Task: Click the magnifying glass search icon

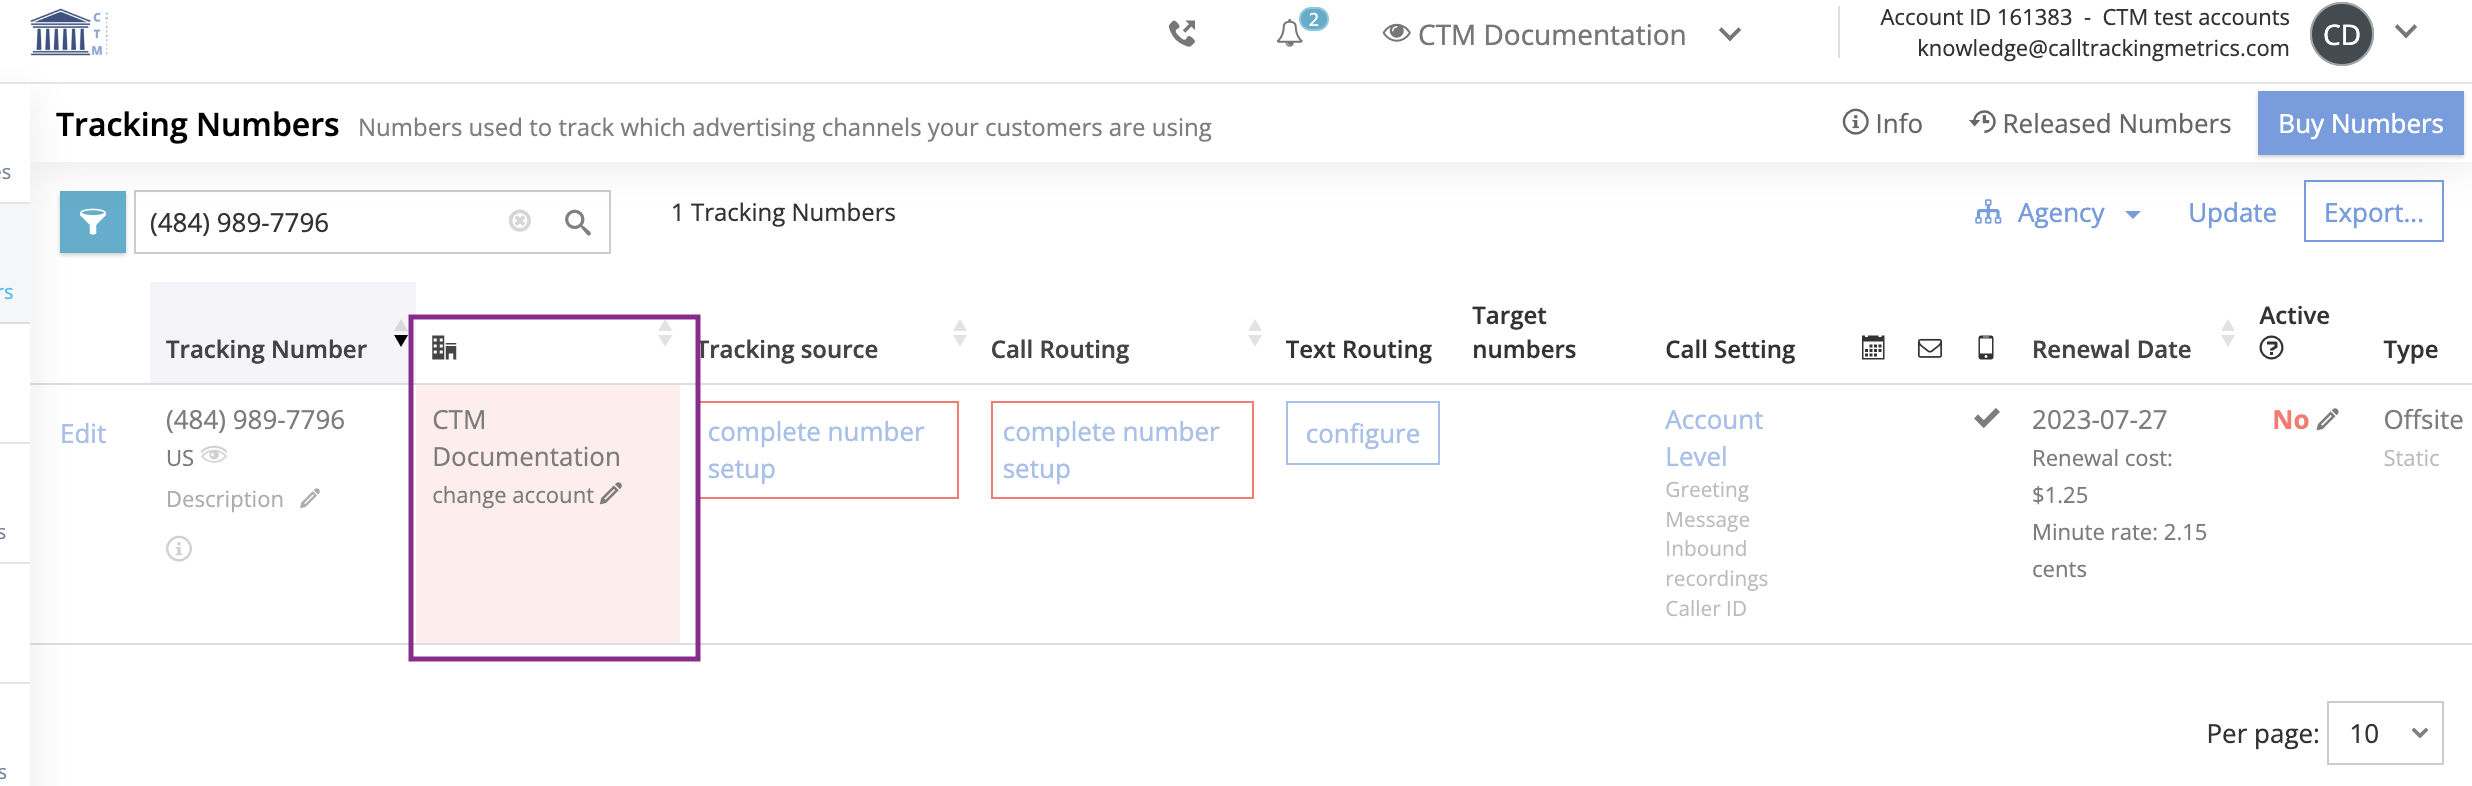Action: (577, 222)
